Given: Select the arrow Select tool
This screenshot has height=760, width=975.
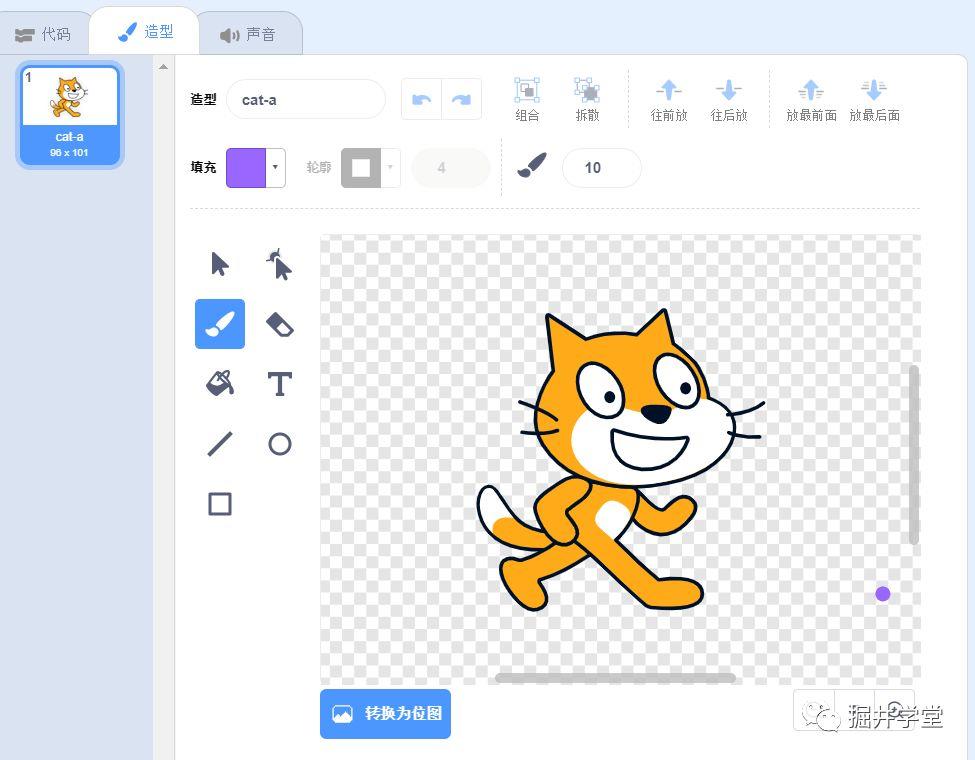Looking at the screenshot, I should 219,264.
